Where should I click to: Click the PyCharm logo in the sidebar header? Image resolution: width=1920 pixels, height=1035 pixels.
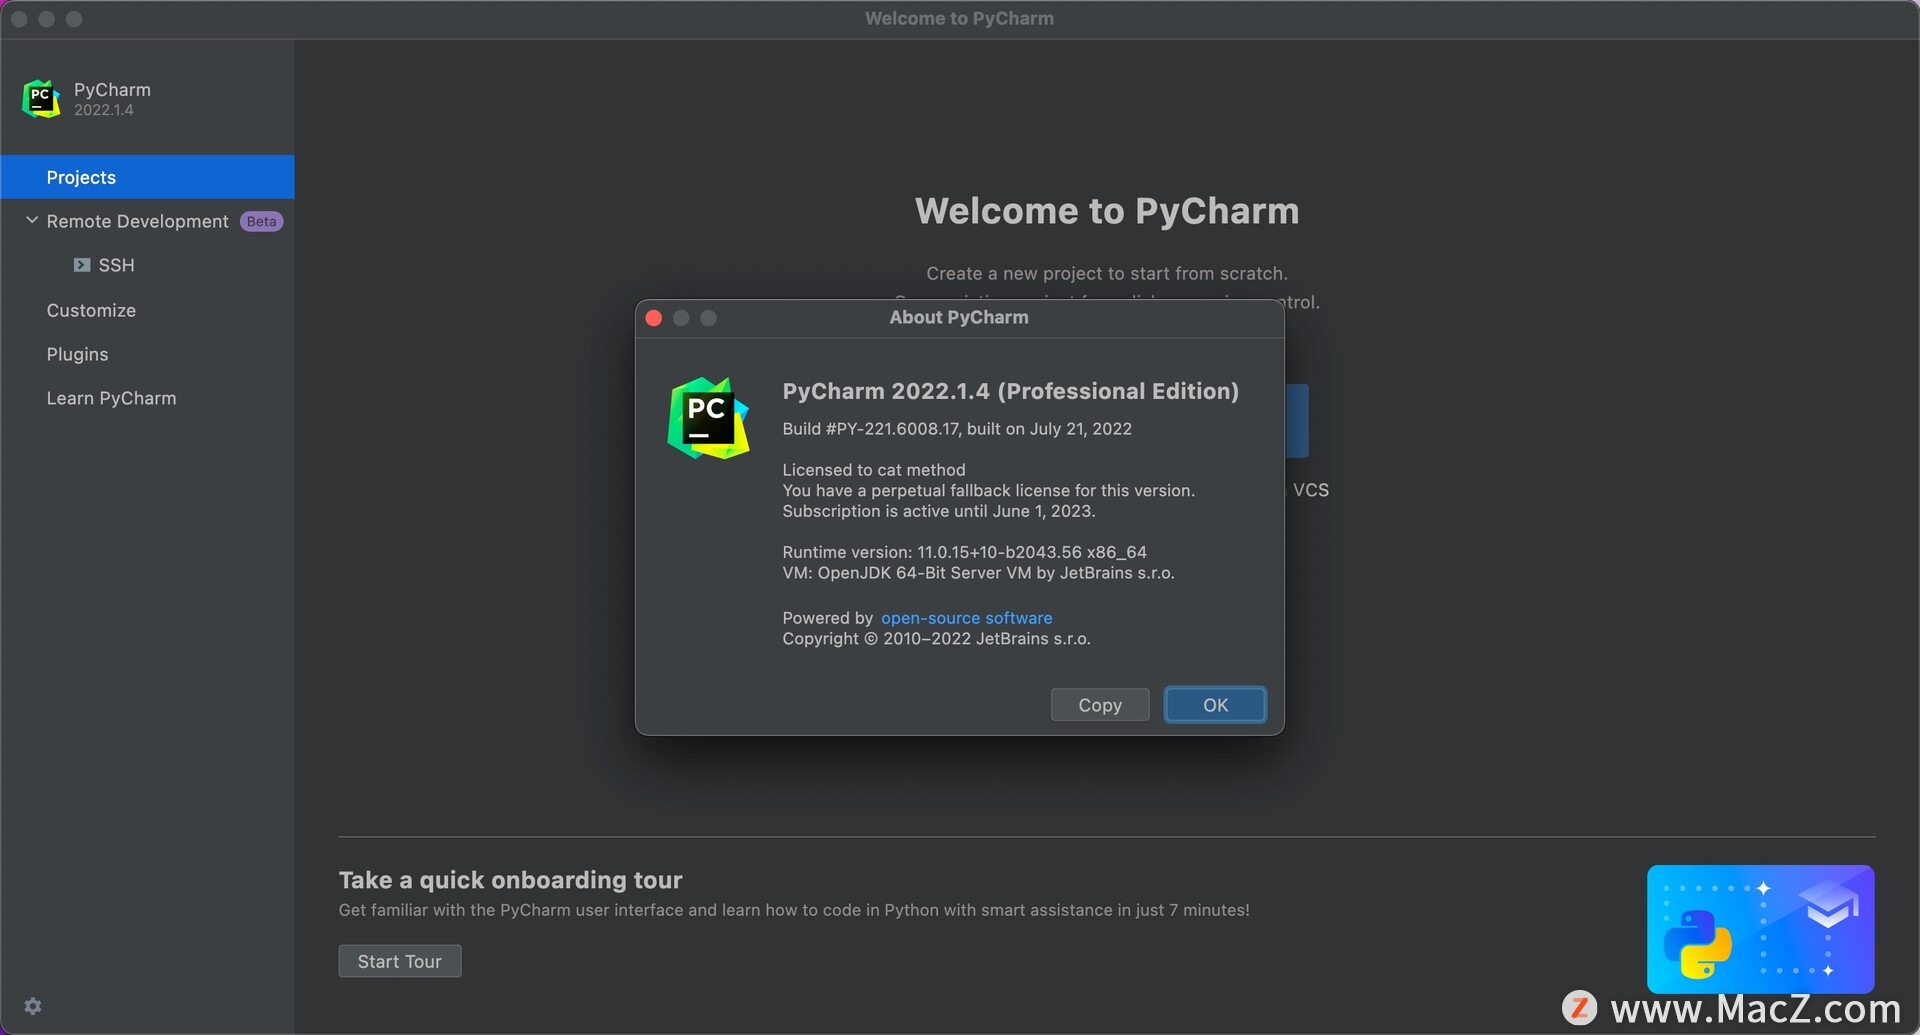(41, 99)
